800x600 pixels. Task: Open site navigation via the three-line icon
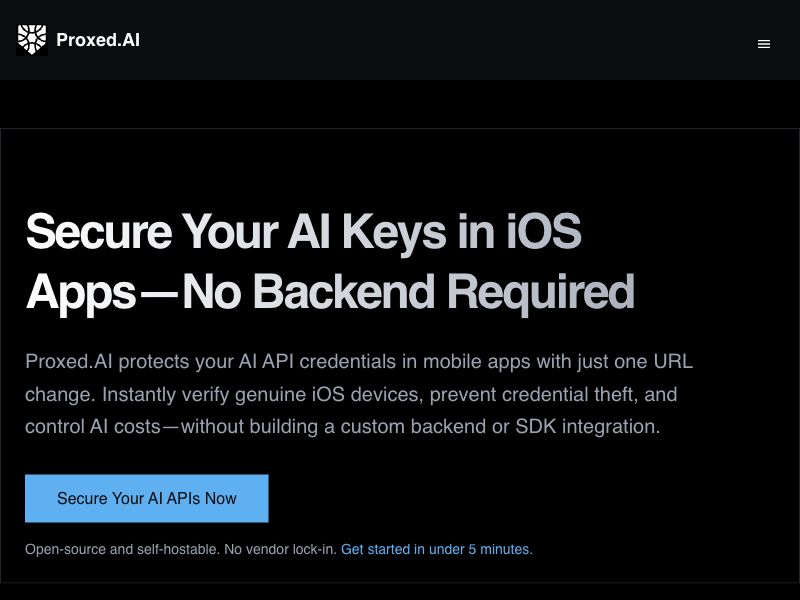click(764, 44)
